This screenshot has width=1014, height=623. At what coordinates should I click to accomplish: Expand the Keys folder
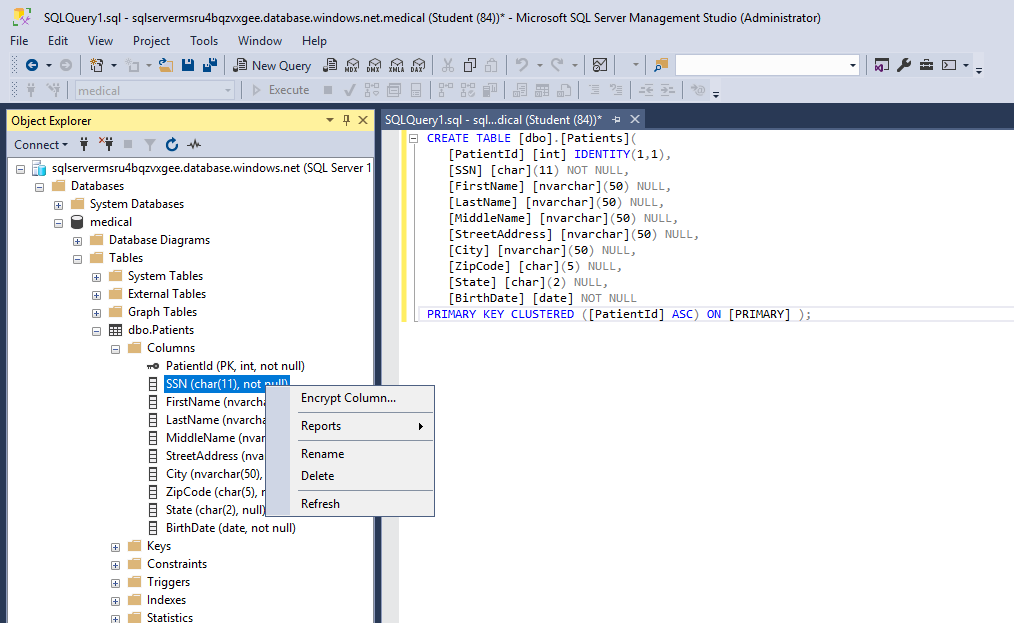click(x=115, y=547)
